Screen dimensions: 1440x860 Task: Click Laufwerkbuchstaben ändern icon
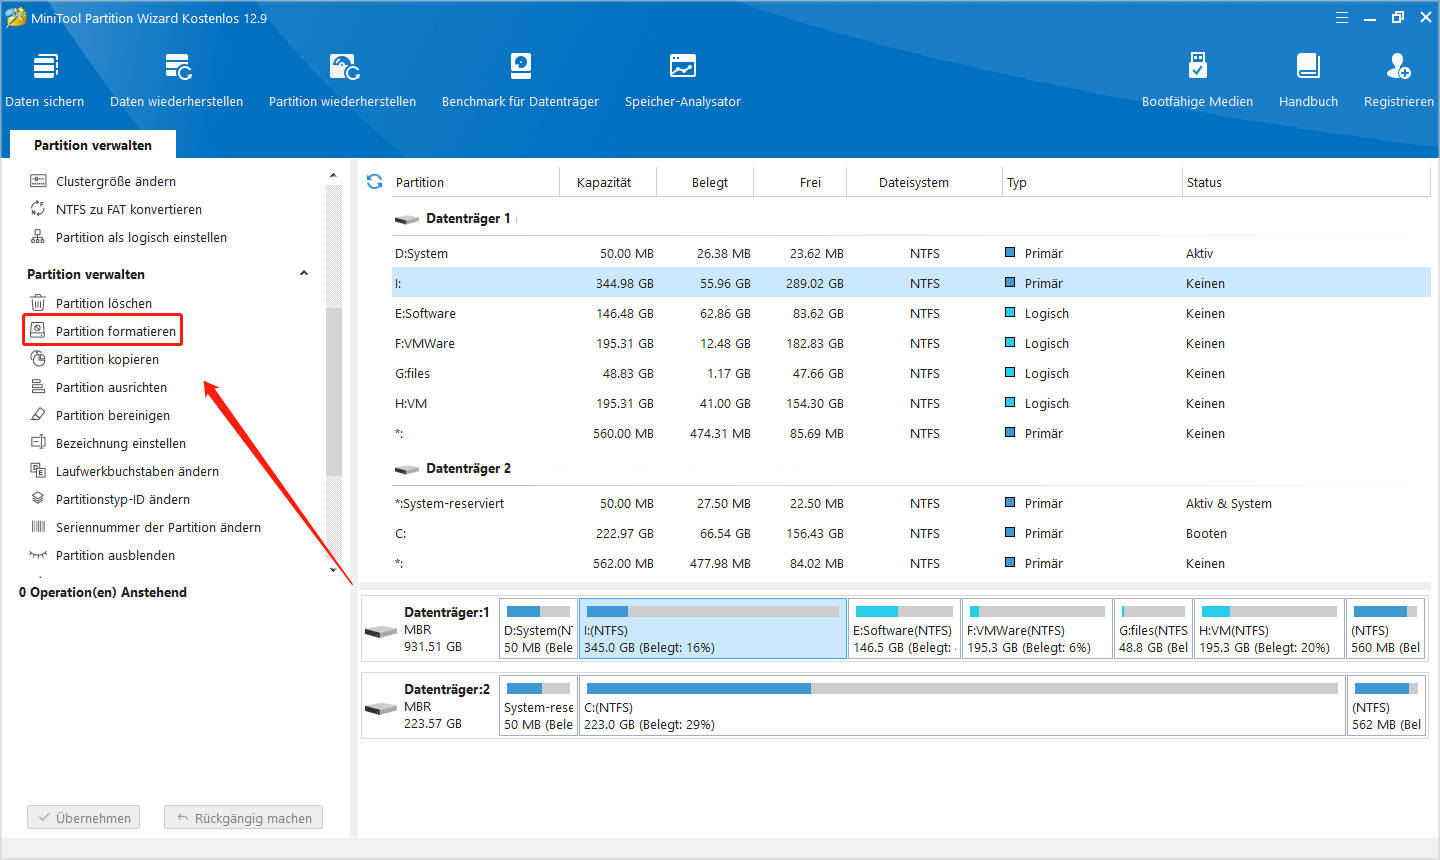pos(38,470)
